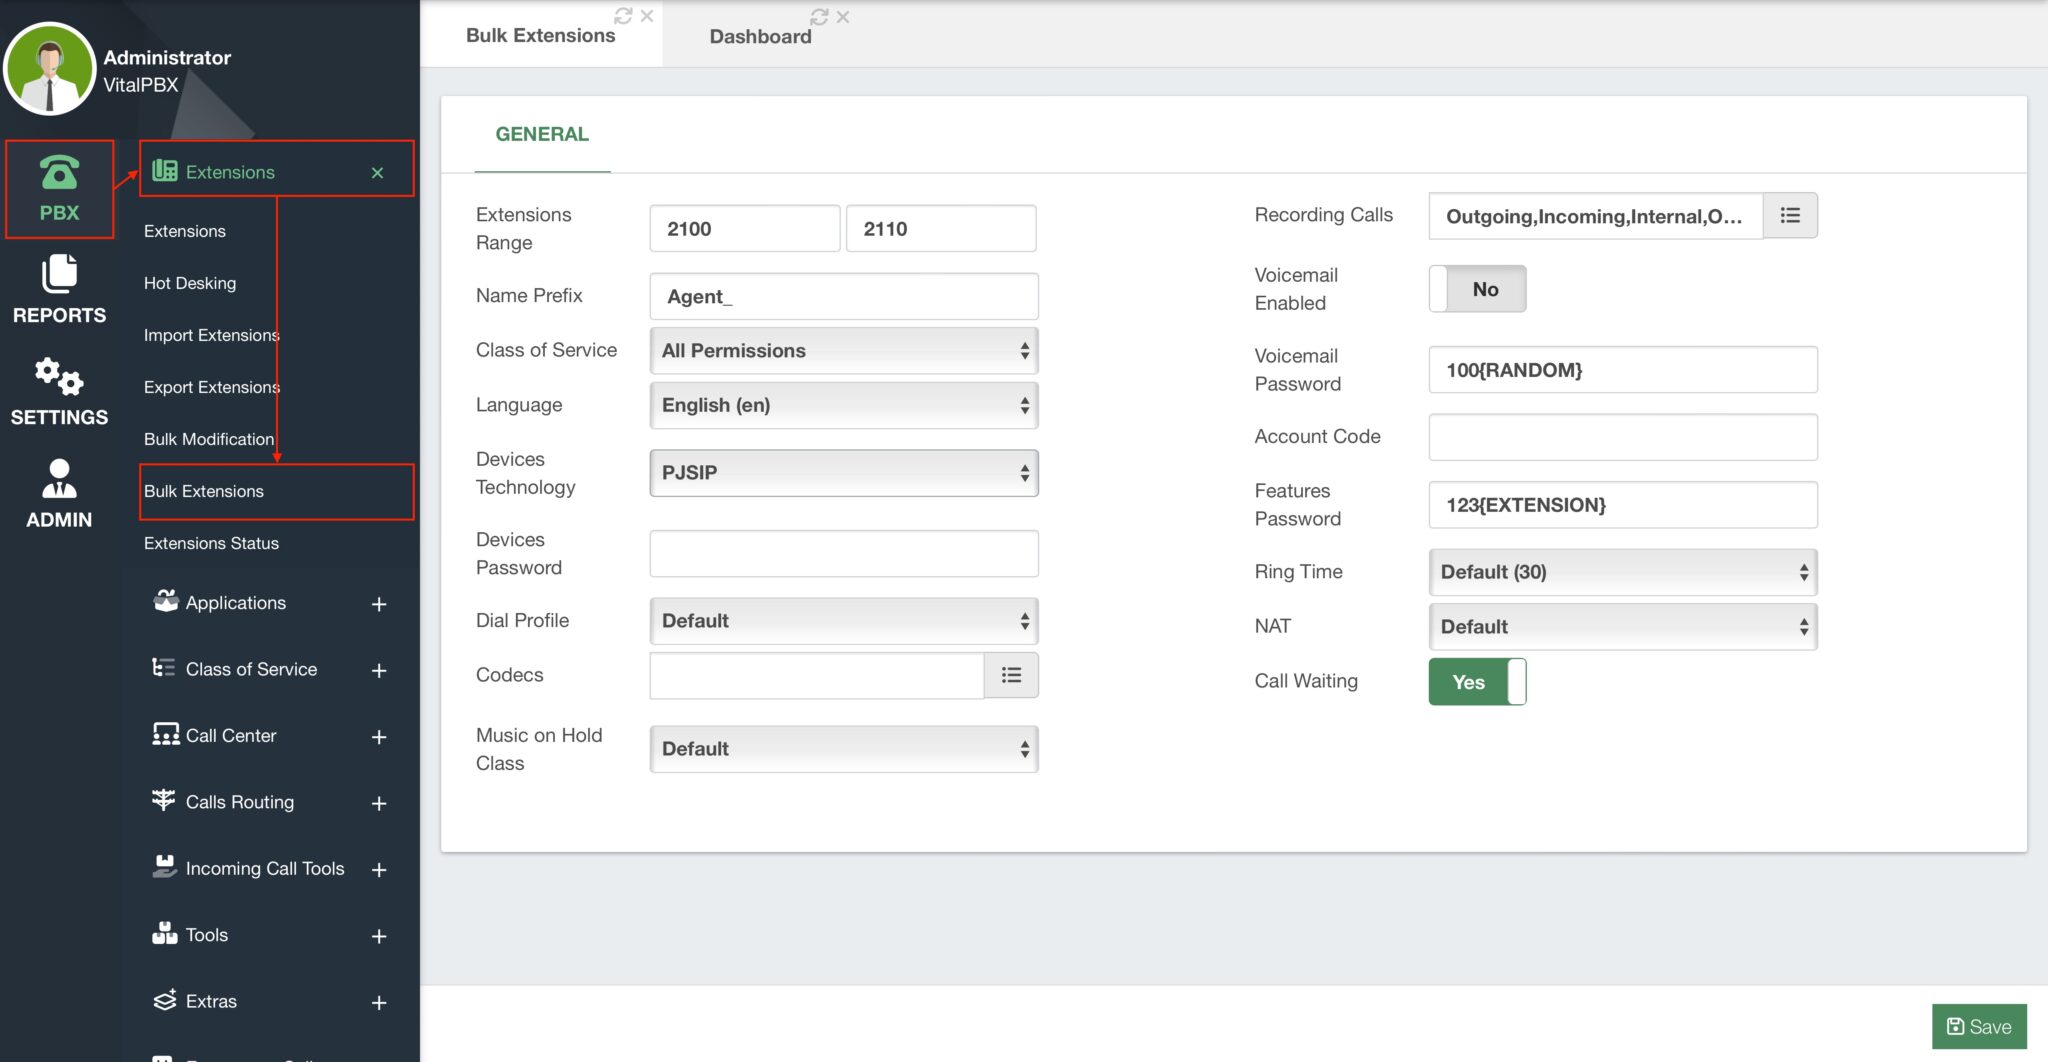Open the Codecs list picker icon
Viewport: 2048px width, 1062px height.
(x=1011, y=675)
